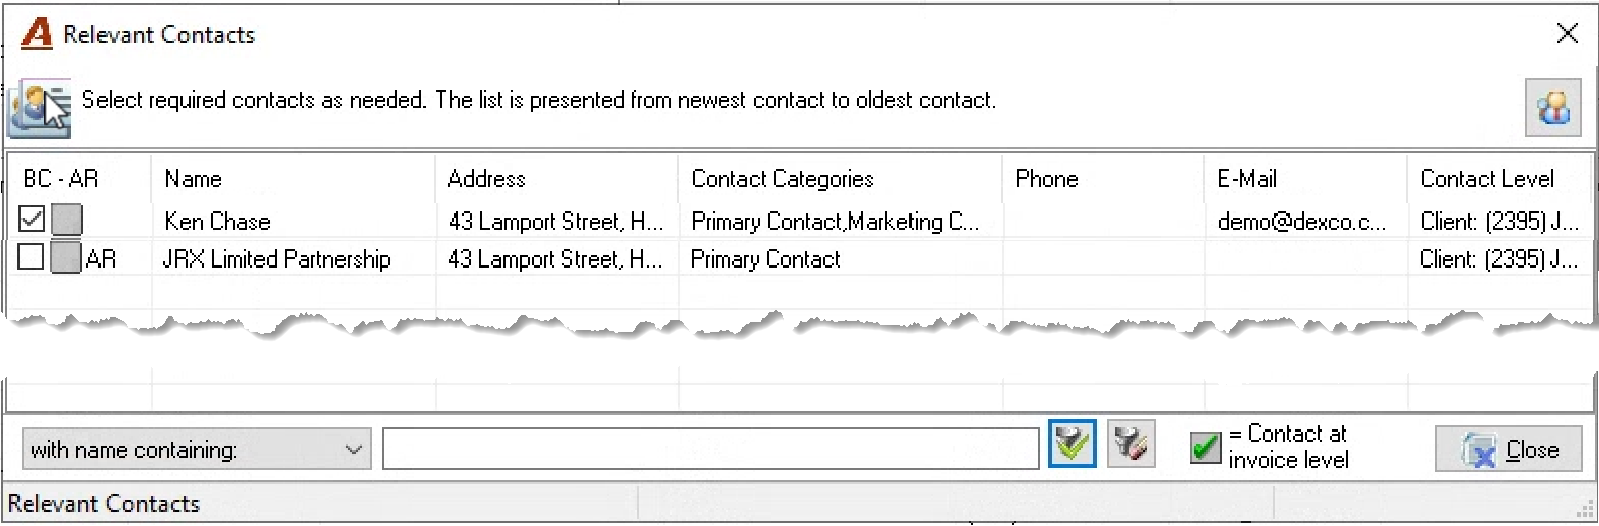Click the select-all checkmark icon button
The width and height of the screenshot is (1599, 526).
[1072, 444]
